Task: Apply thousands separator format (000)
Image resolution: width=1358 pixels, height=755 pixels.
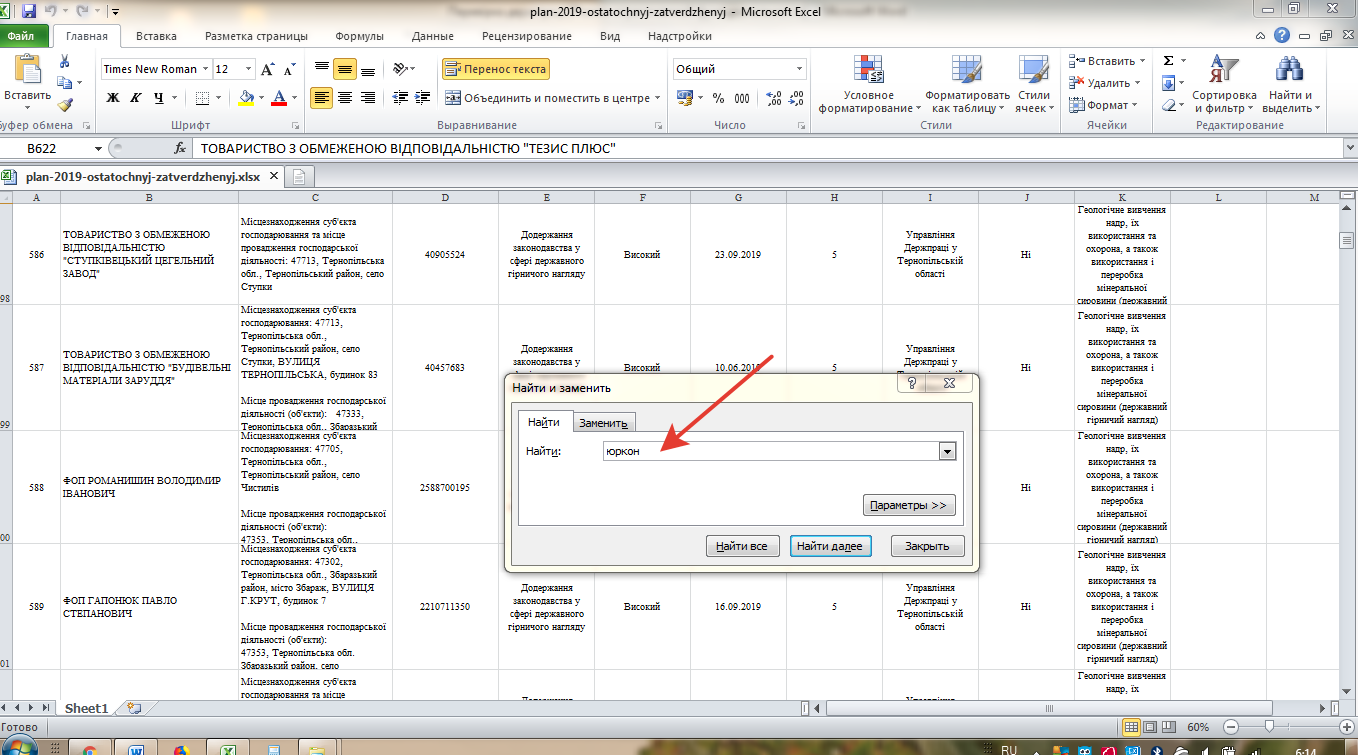Action: point(742,98)
